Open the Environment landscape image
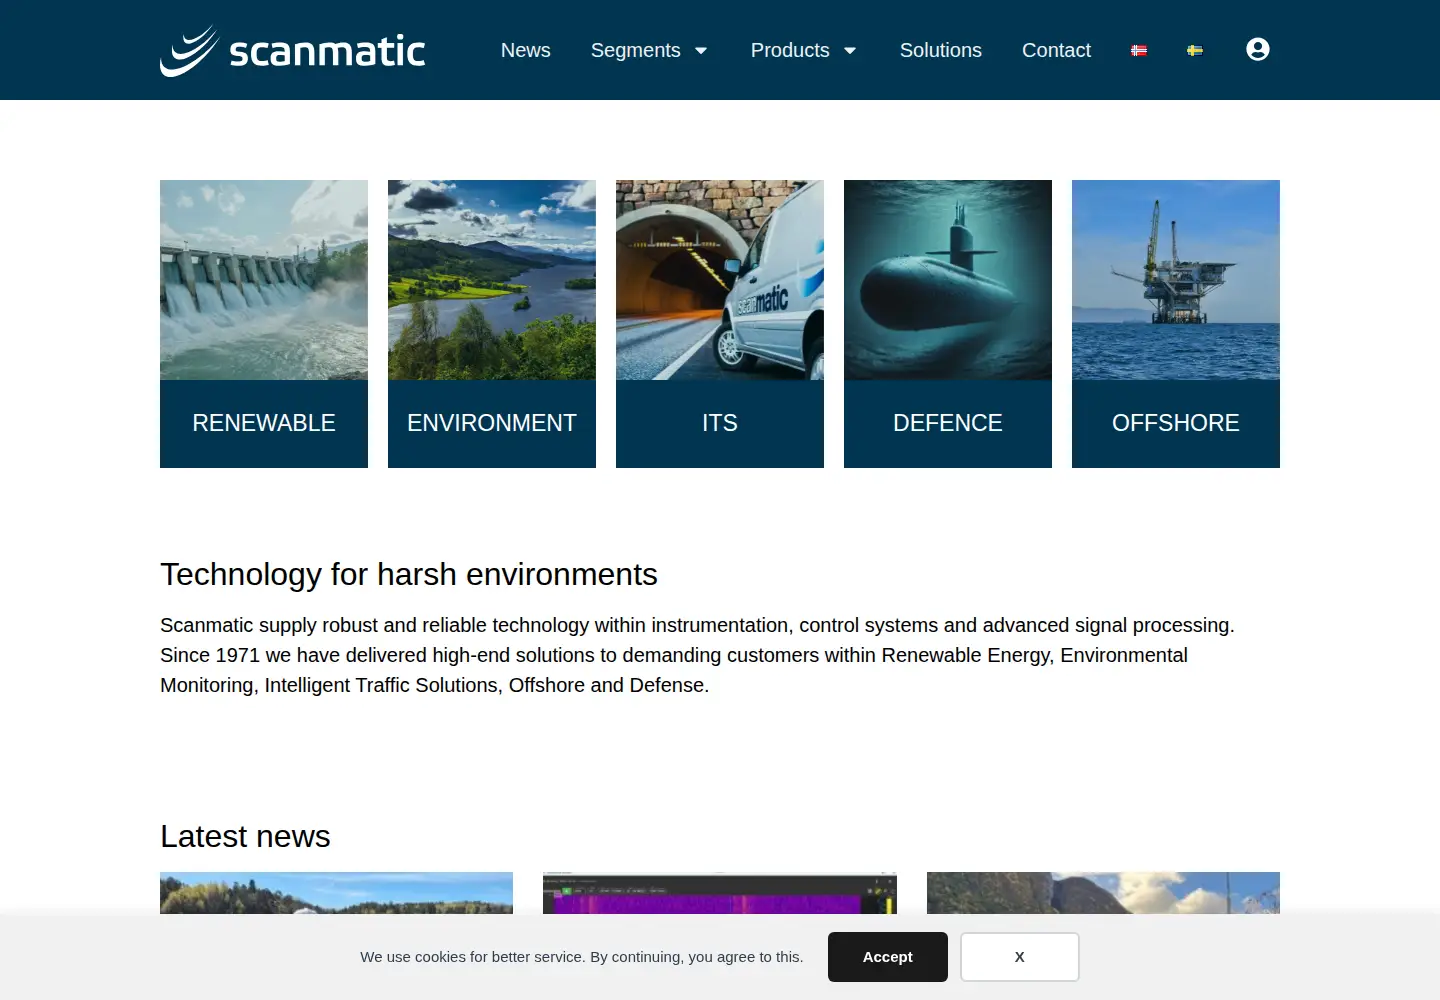This screenshot has width=1440, height=1000. (x=492, y=280)
